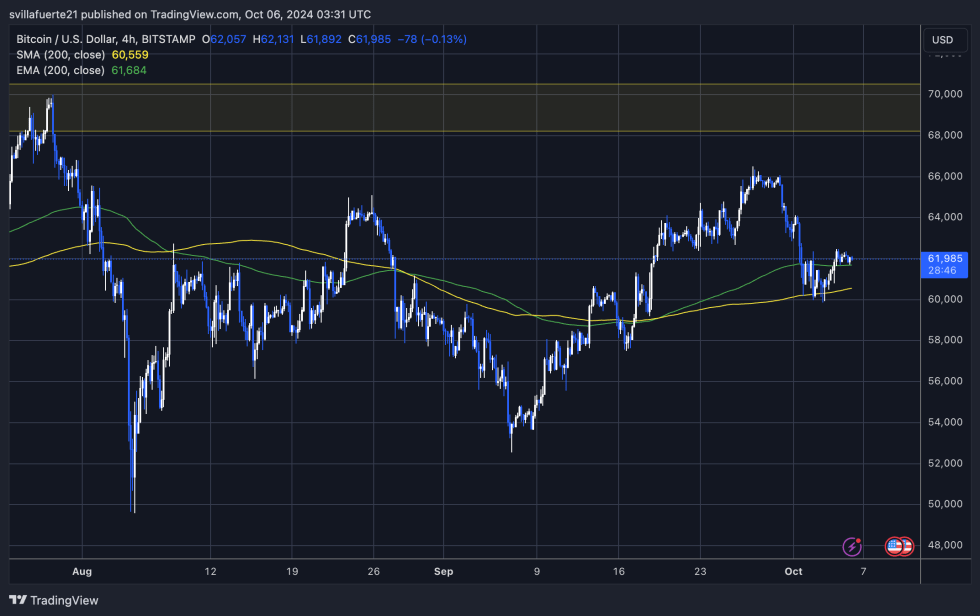
Task: Select the Oct label on the time axis
Action: pyautogui.click(x=793, y=571)
